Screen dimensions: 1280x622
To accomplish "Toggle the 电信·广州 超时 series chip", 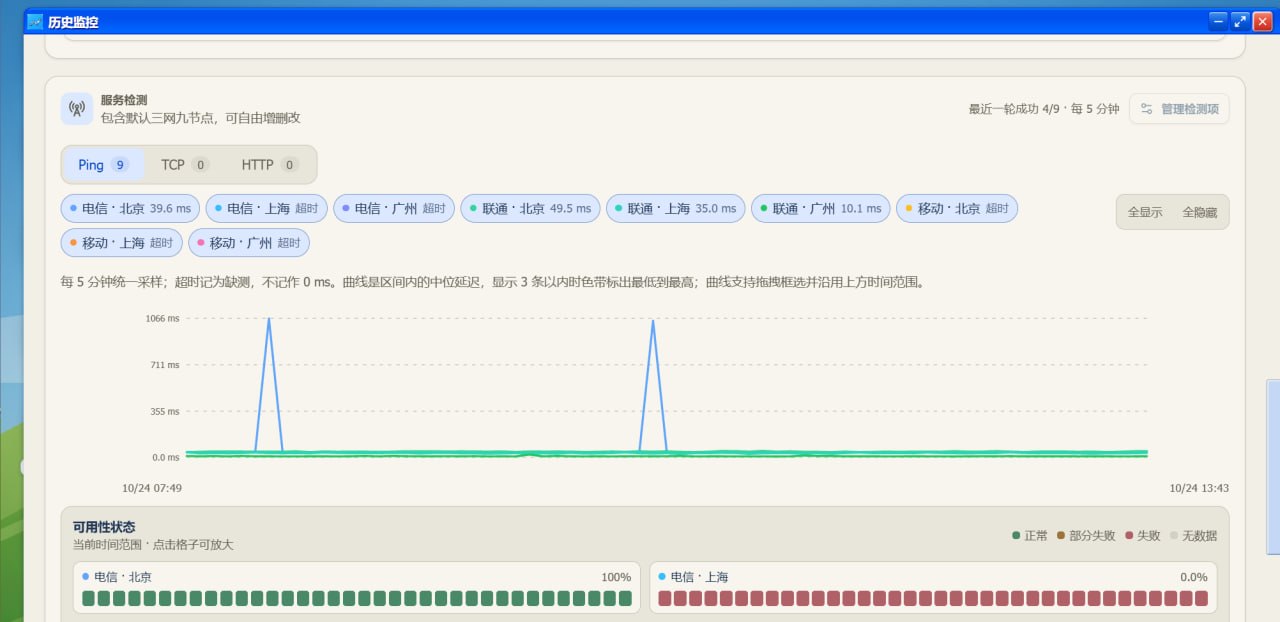I will pos(394,209).
